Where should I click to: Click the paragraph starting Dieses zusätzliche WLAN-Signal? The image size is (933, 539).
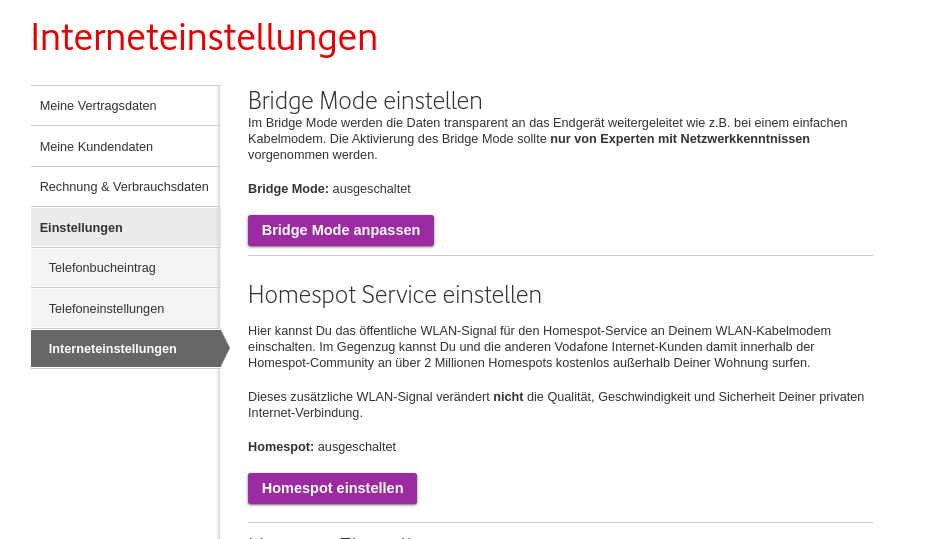tap(555, 404)
